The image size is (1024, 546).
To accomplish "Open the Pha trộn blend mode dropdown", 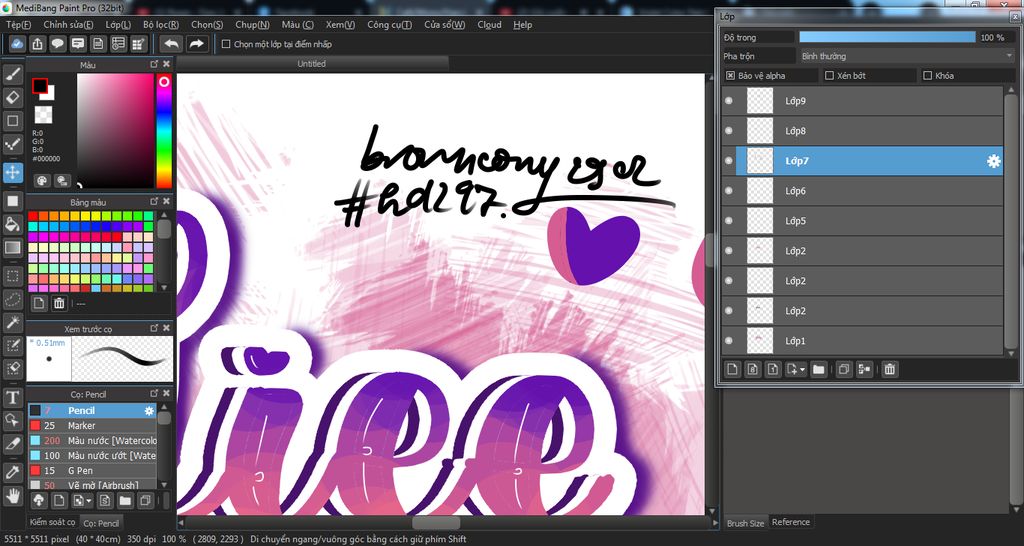I will tap(907, 56).
